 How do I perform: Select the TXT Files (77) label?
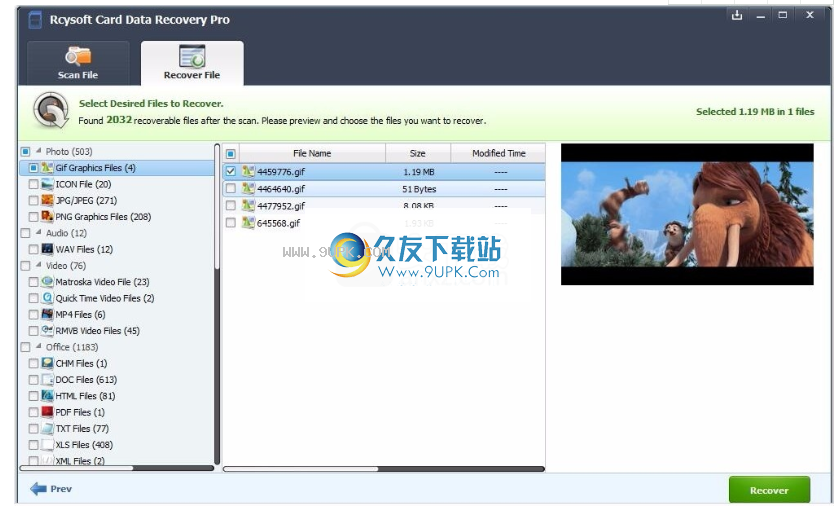pyautogui.click(x=82, y=428)
